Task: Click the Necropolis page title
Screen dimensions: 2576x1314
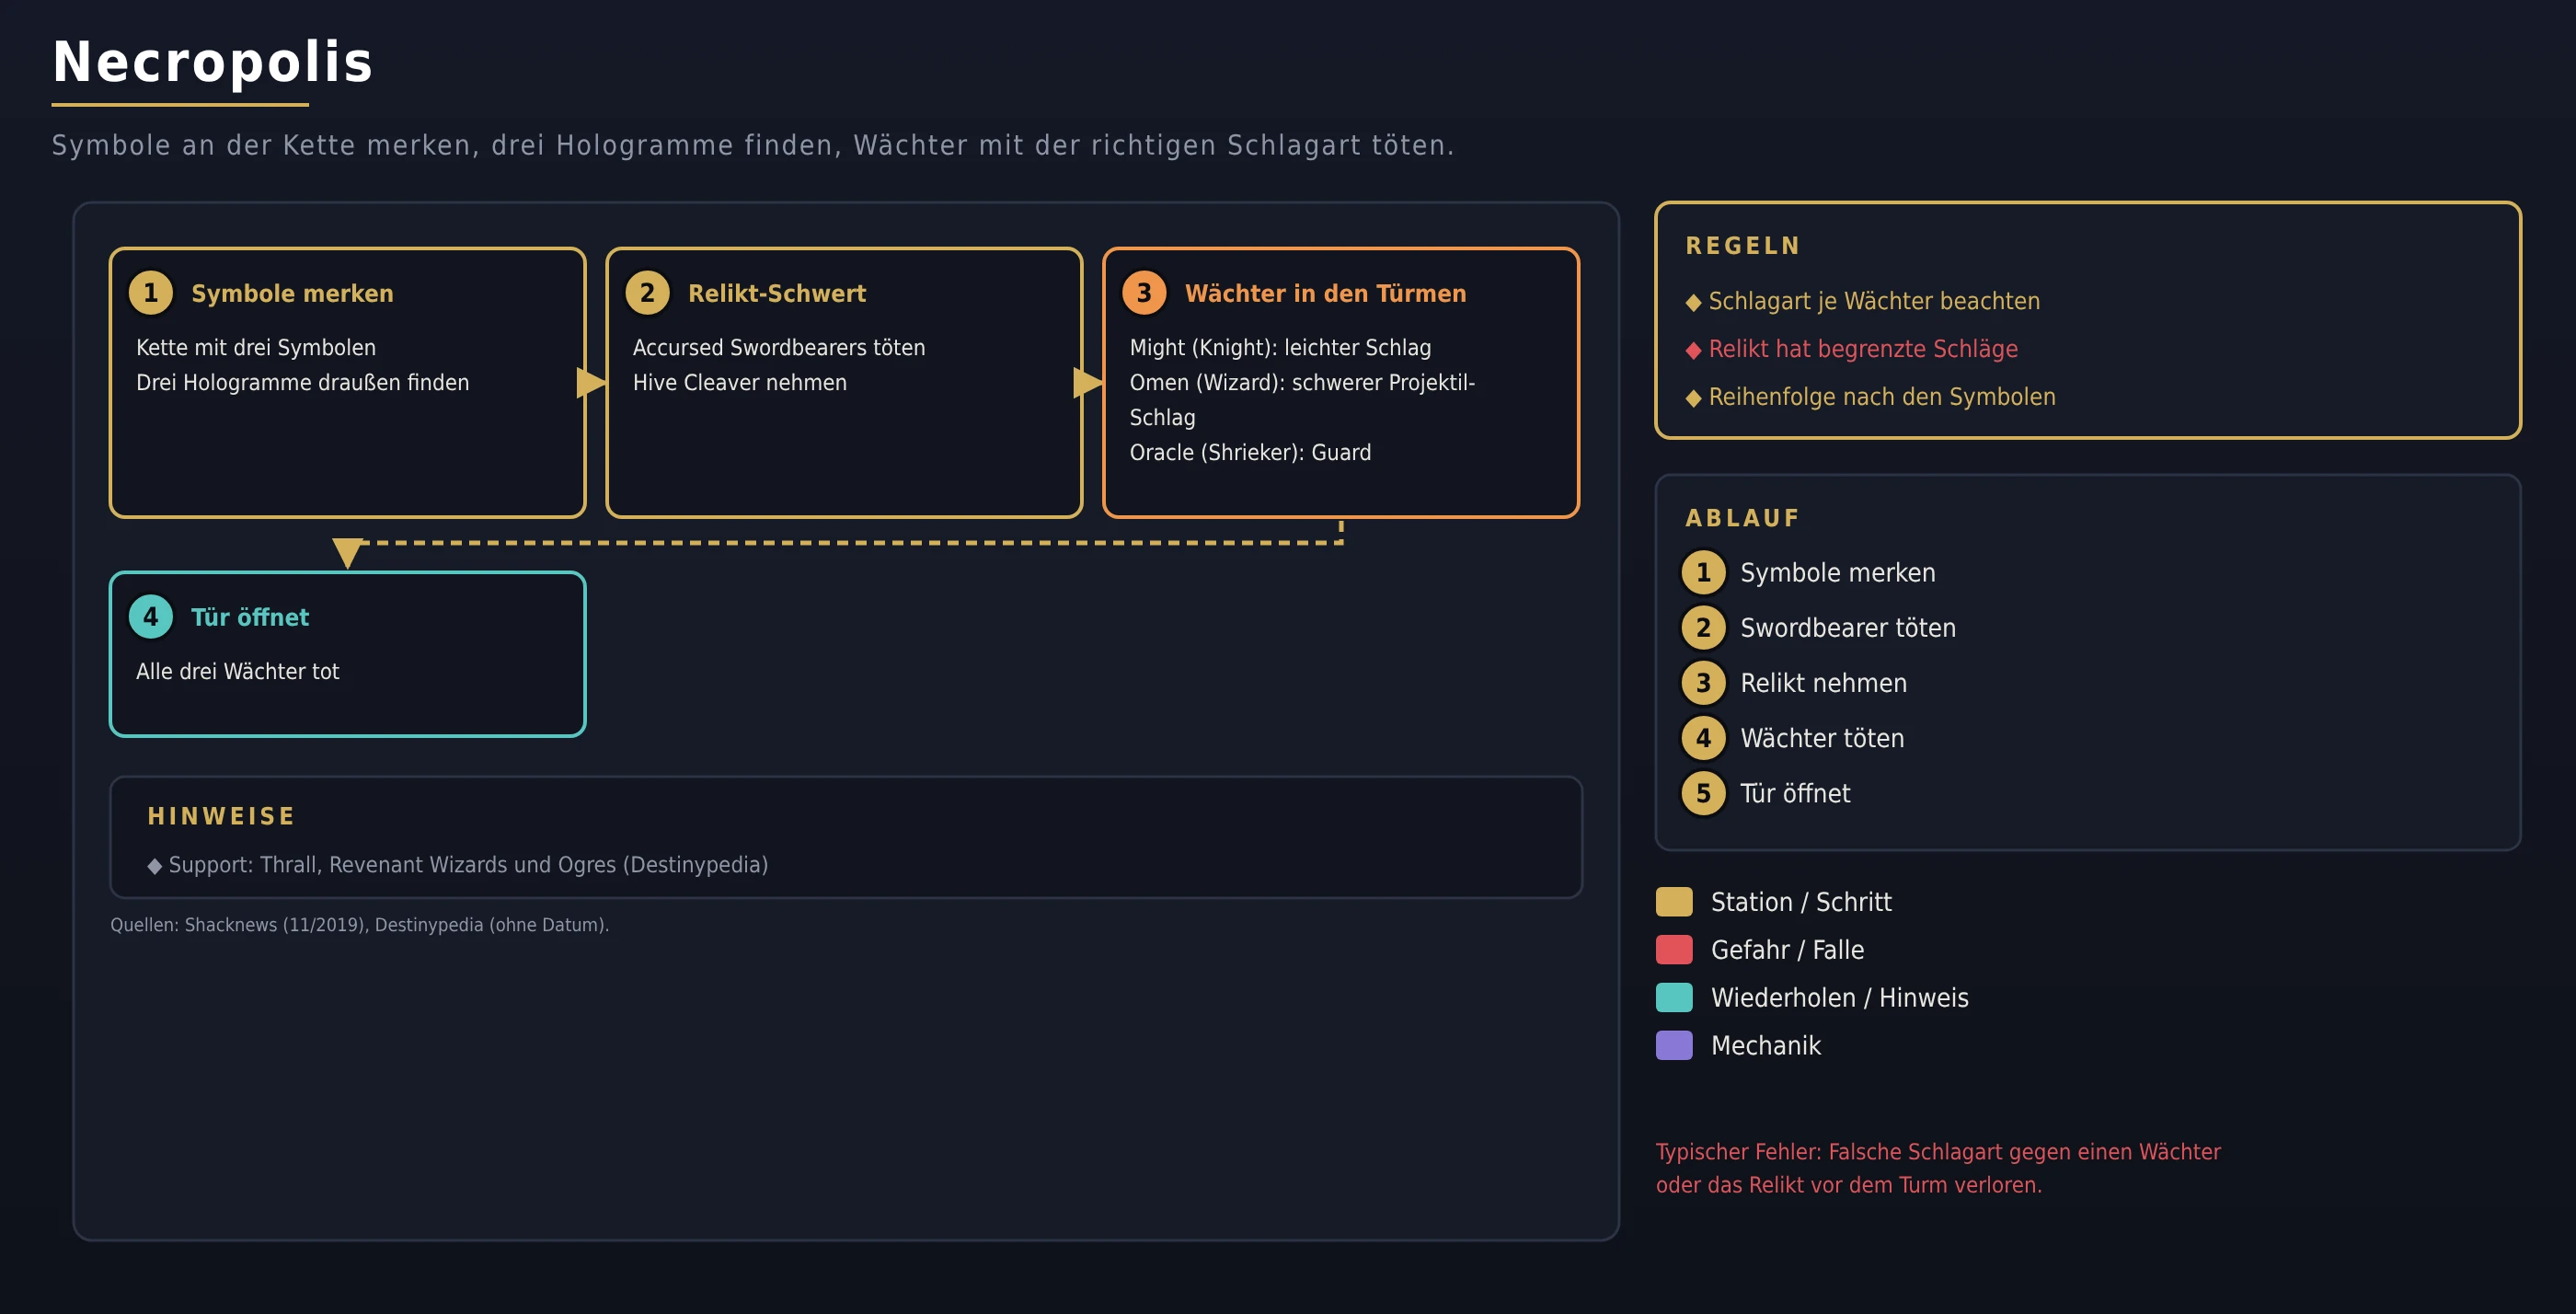Action: pos(213,62)
